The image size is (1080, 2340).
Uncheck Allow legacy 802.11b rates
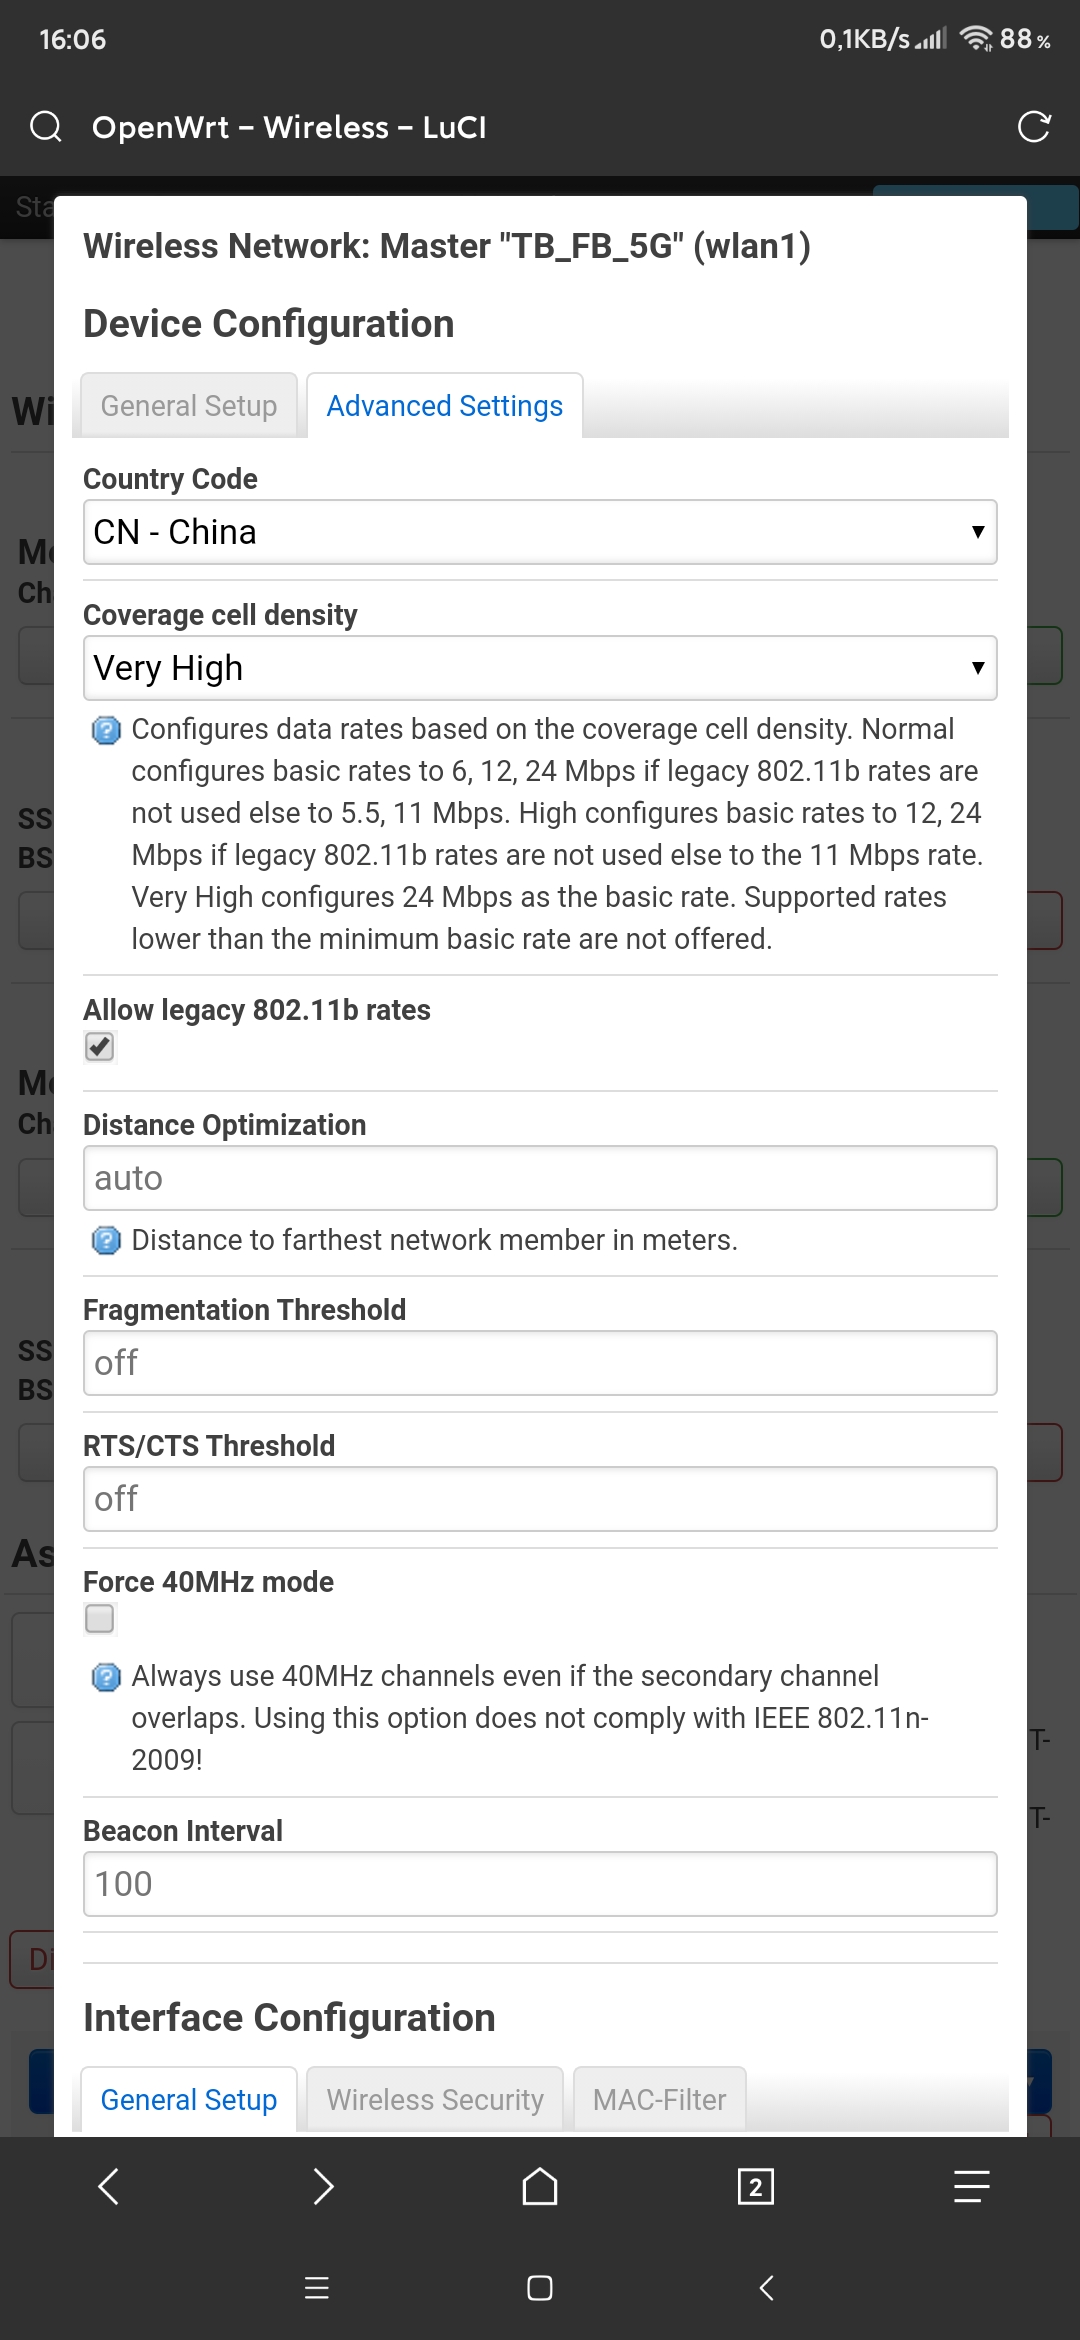(x=100, y=1047)
